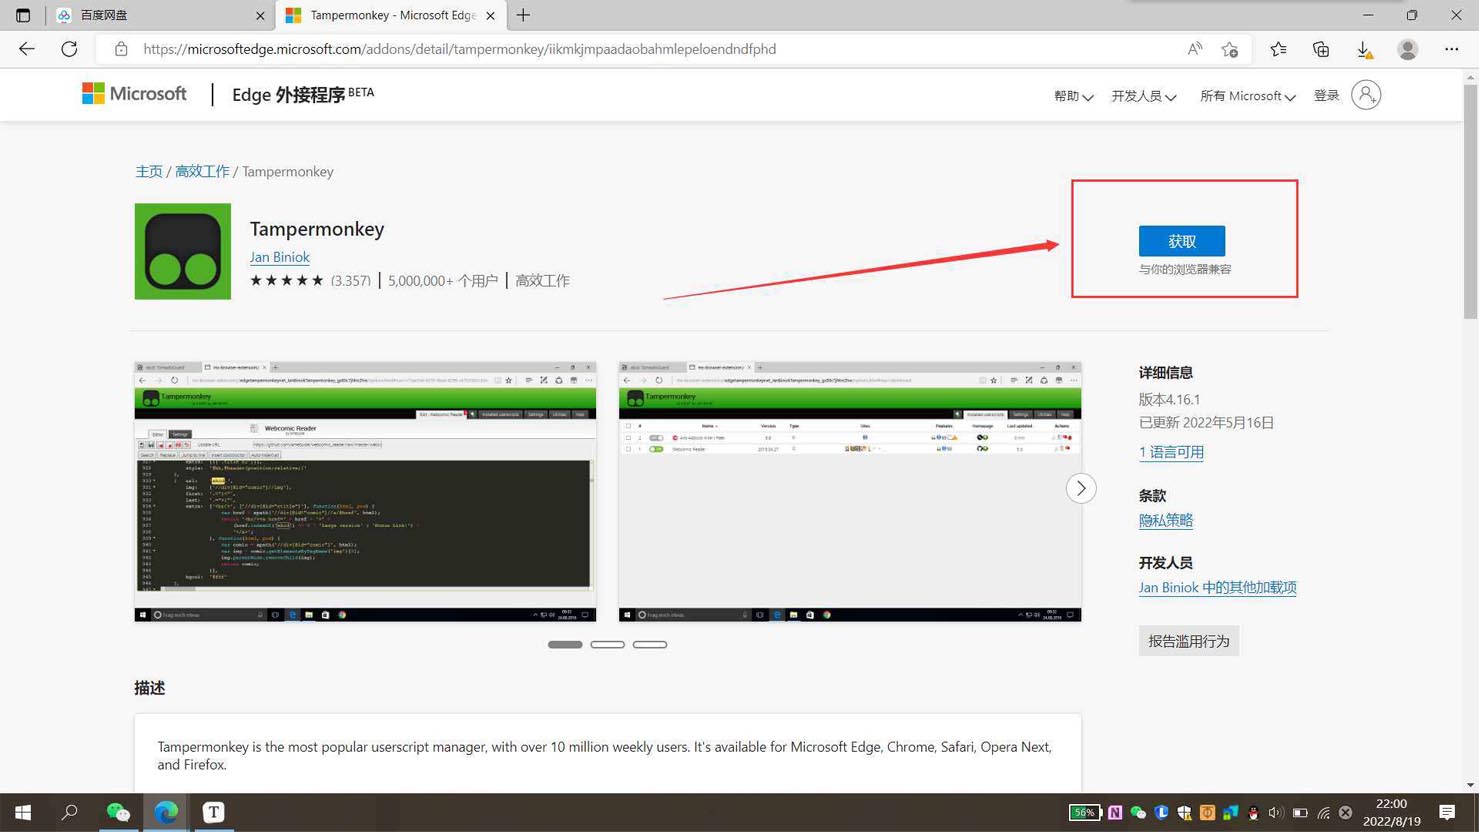Screen dimensions: 1479x832
Task: Select third carousel indicator
Action: click(x=650, y=645)
